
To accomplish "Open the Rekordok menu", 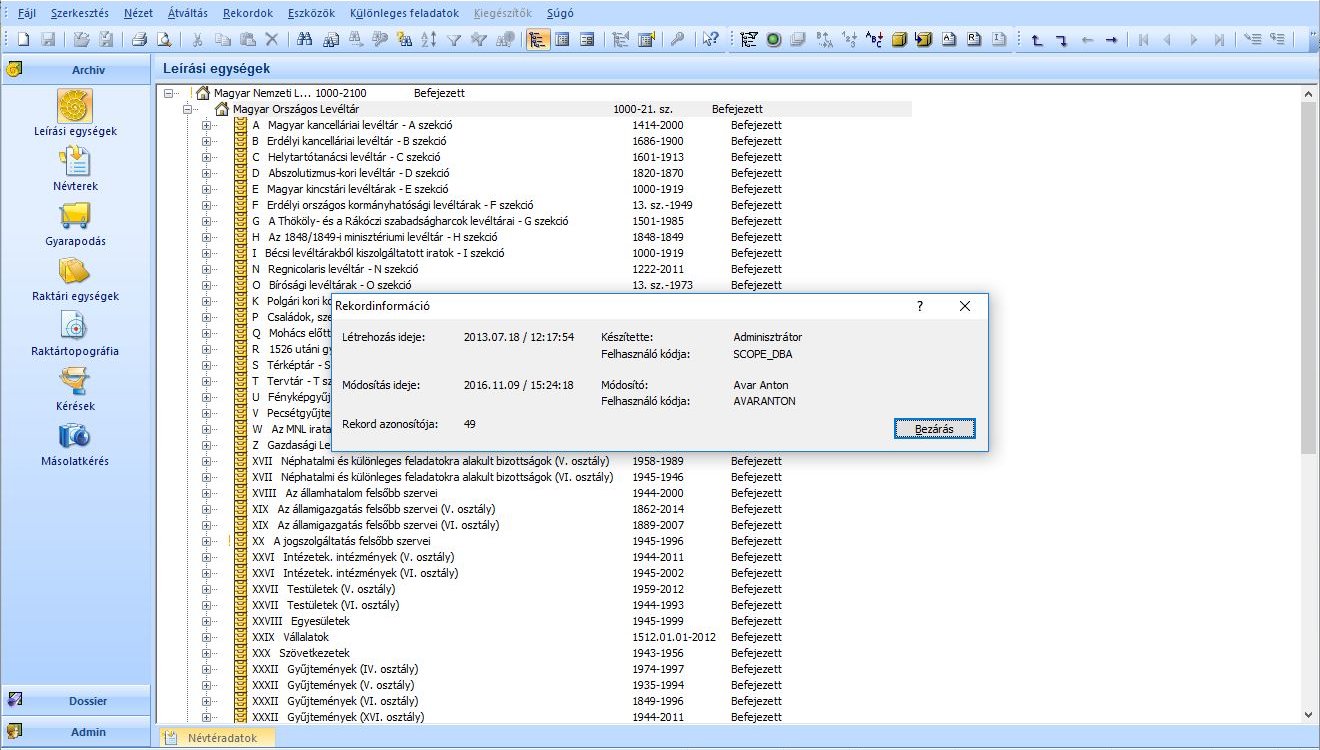I will coord(246,14).
